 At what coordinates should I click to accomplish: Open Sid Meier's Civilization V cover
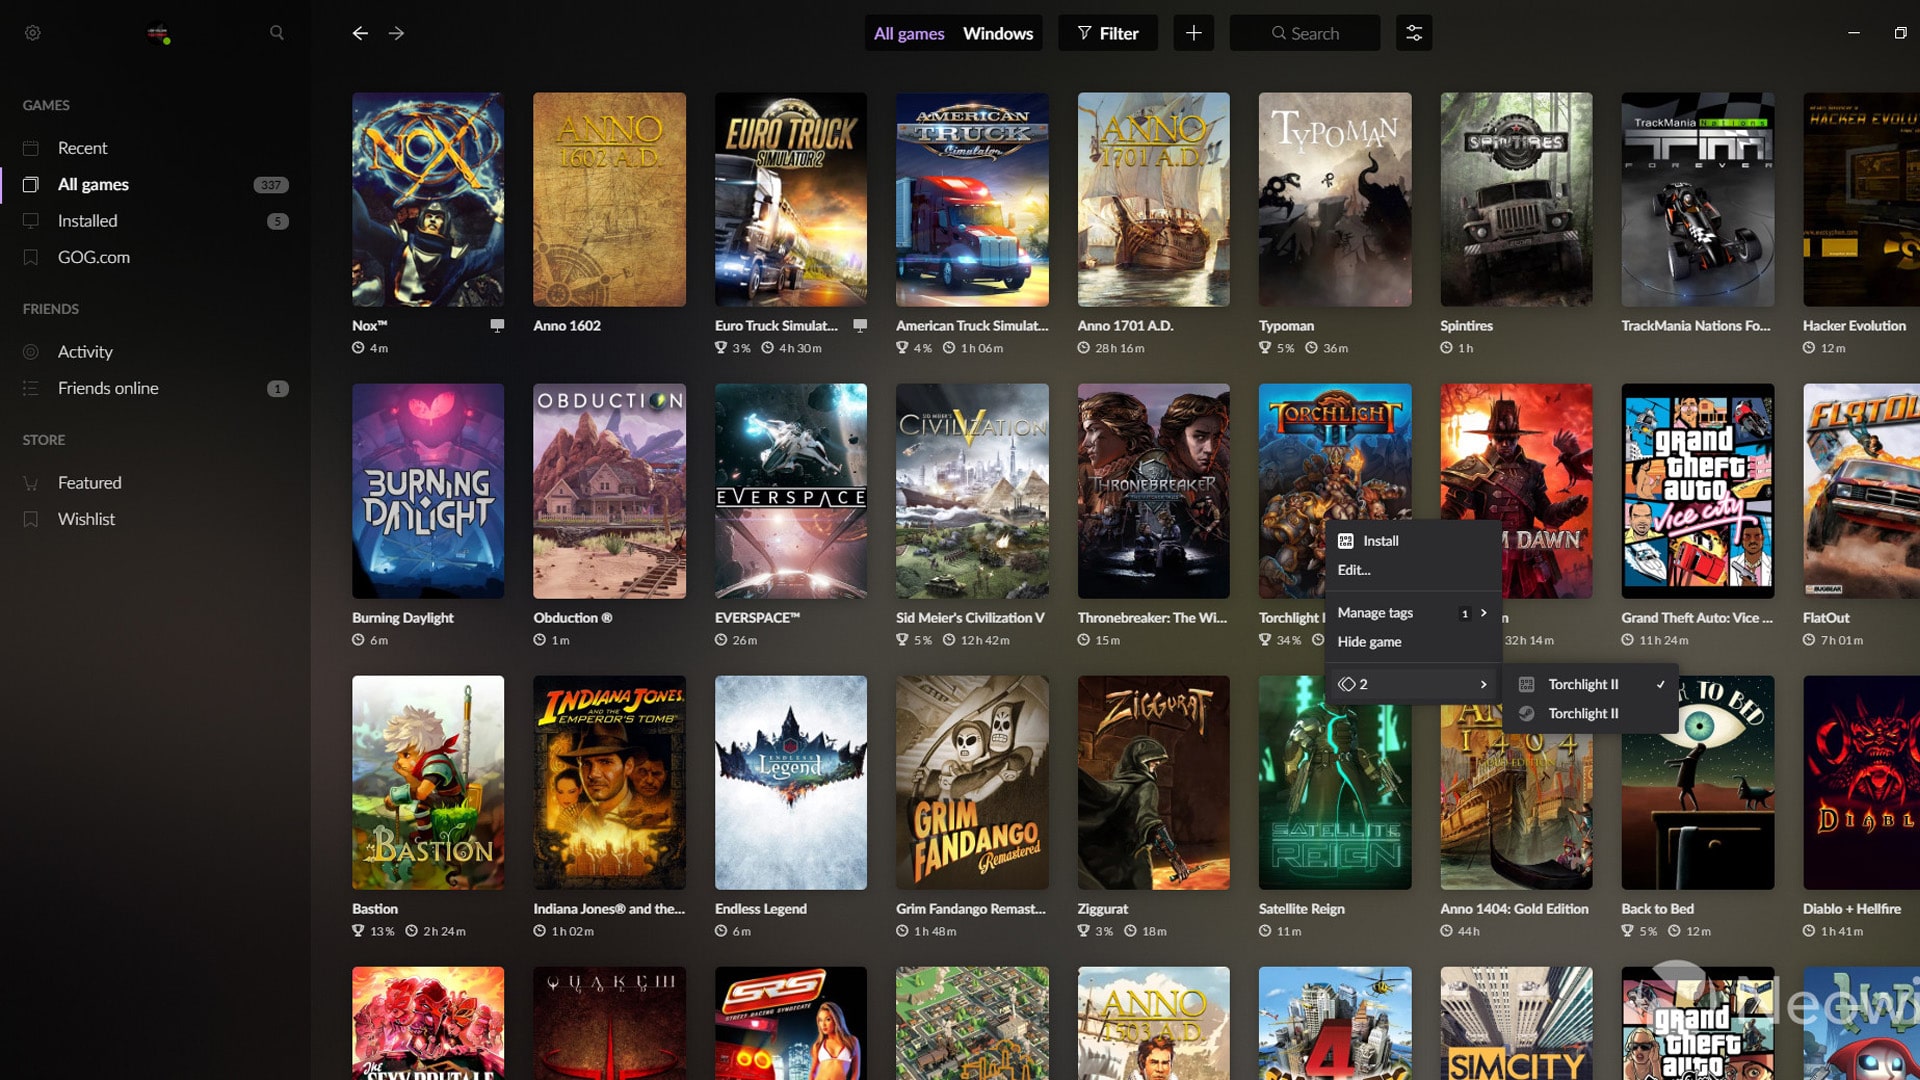[972, 491]
